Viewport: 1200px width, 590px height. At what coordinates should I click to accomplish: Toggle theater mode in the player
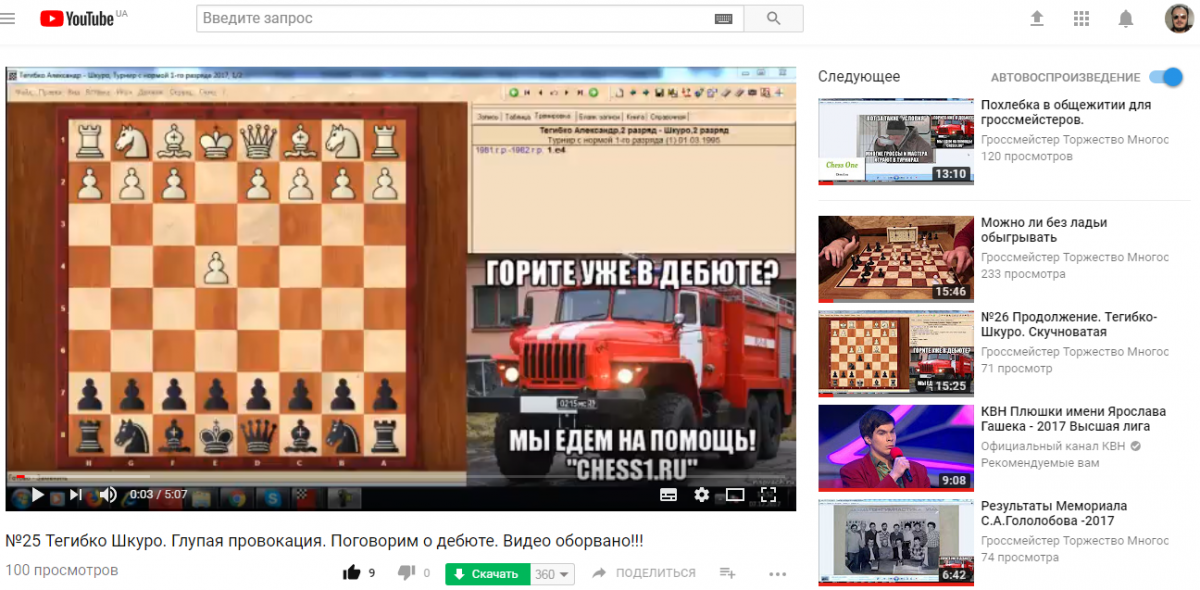point(735,494)
